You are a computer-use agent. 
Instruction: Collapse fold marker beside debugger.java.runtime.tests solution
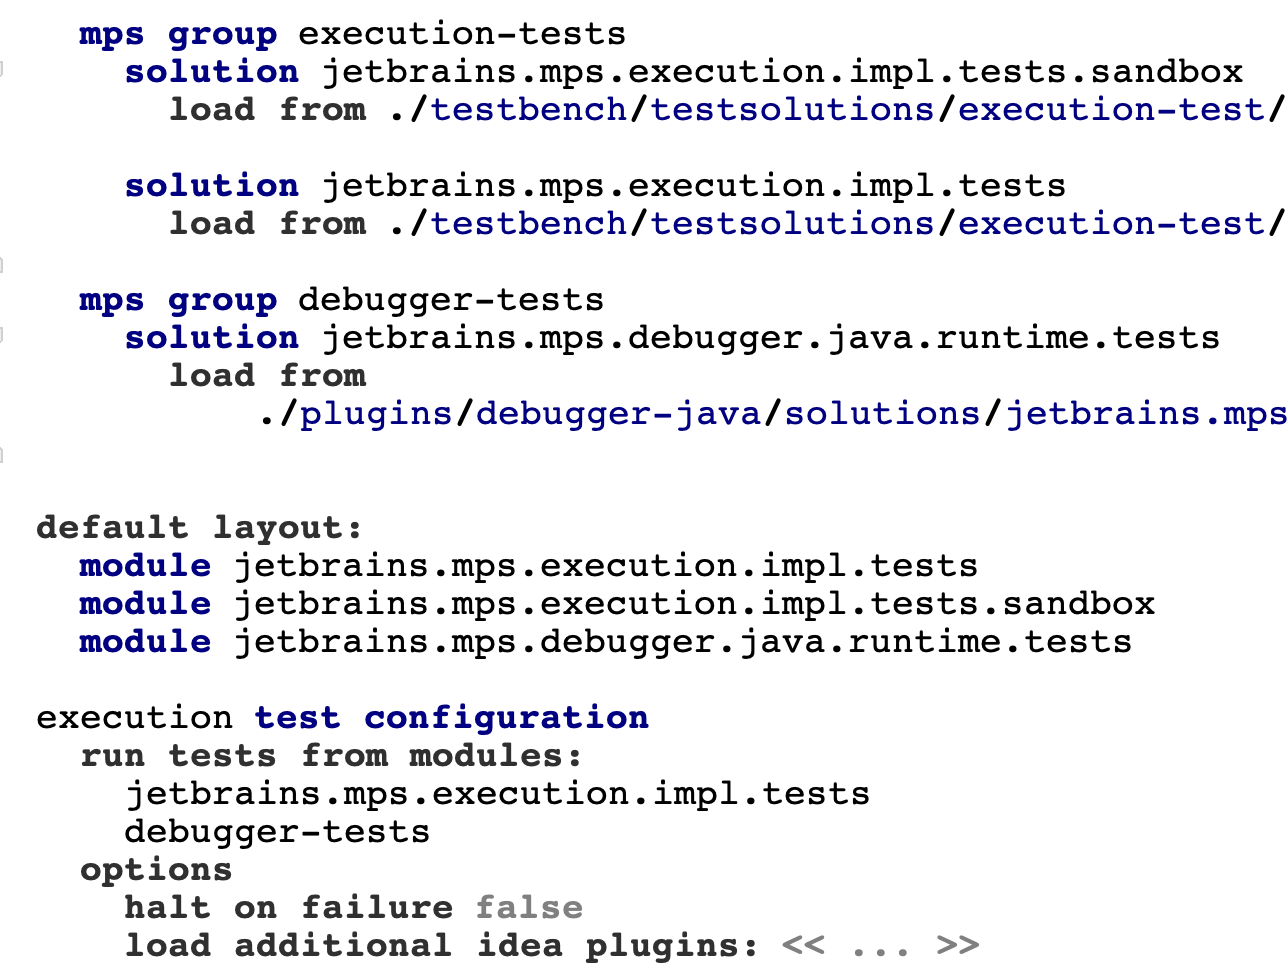click(2, 335)
